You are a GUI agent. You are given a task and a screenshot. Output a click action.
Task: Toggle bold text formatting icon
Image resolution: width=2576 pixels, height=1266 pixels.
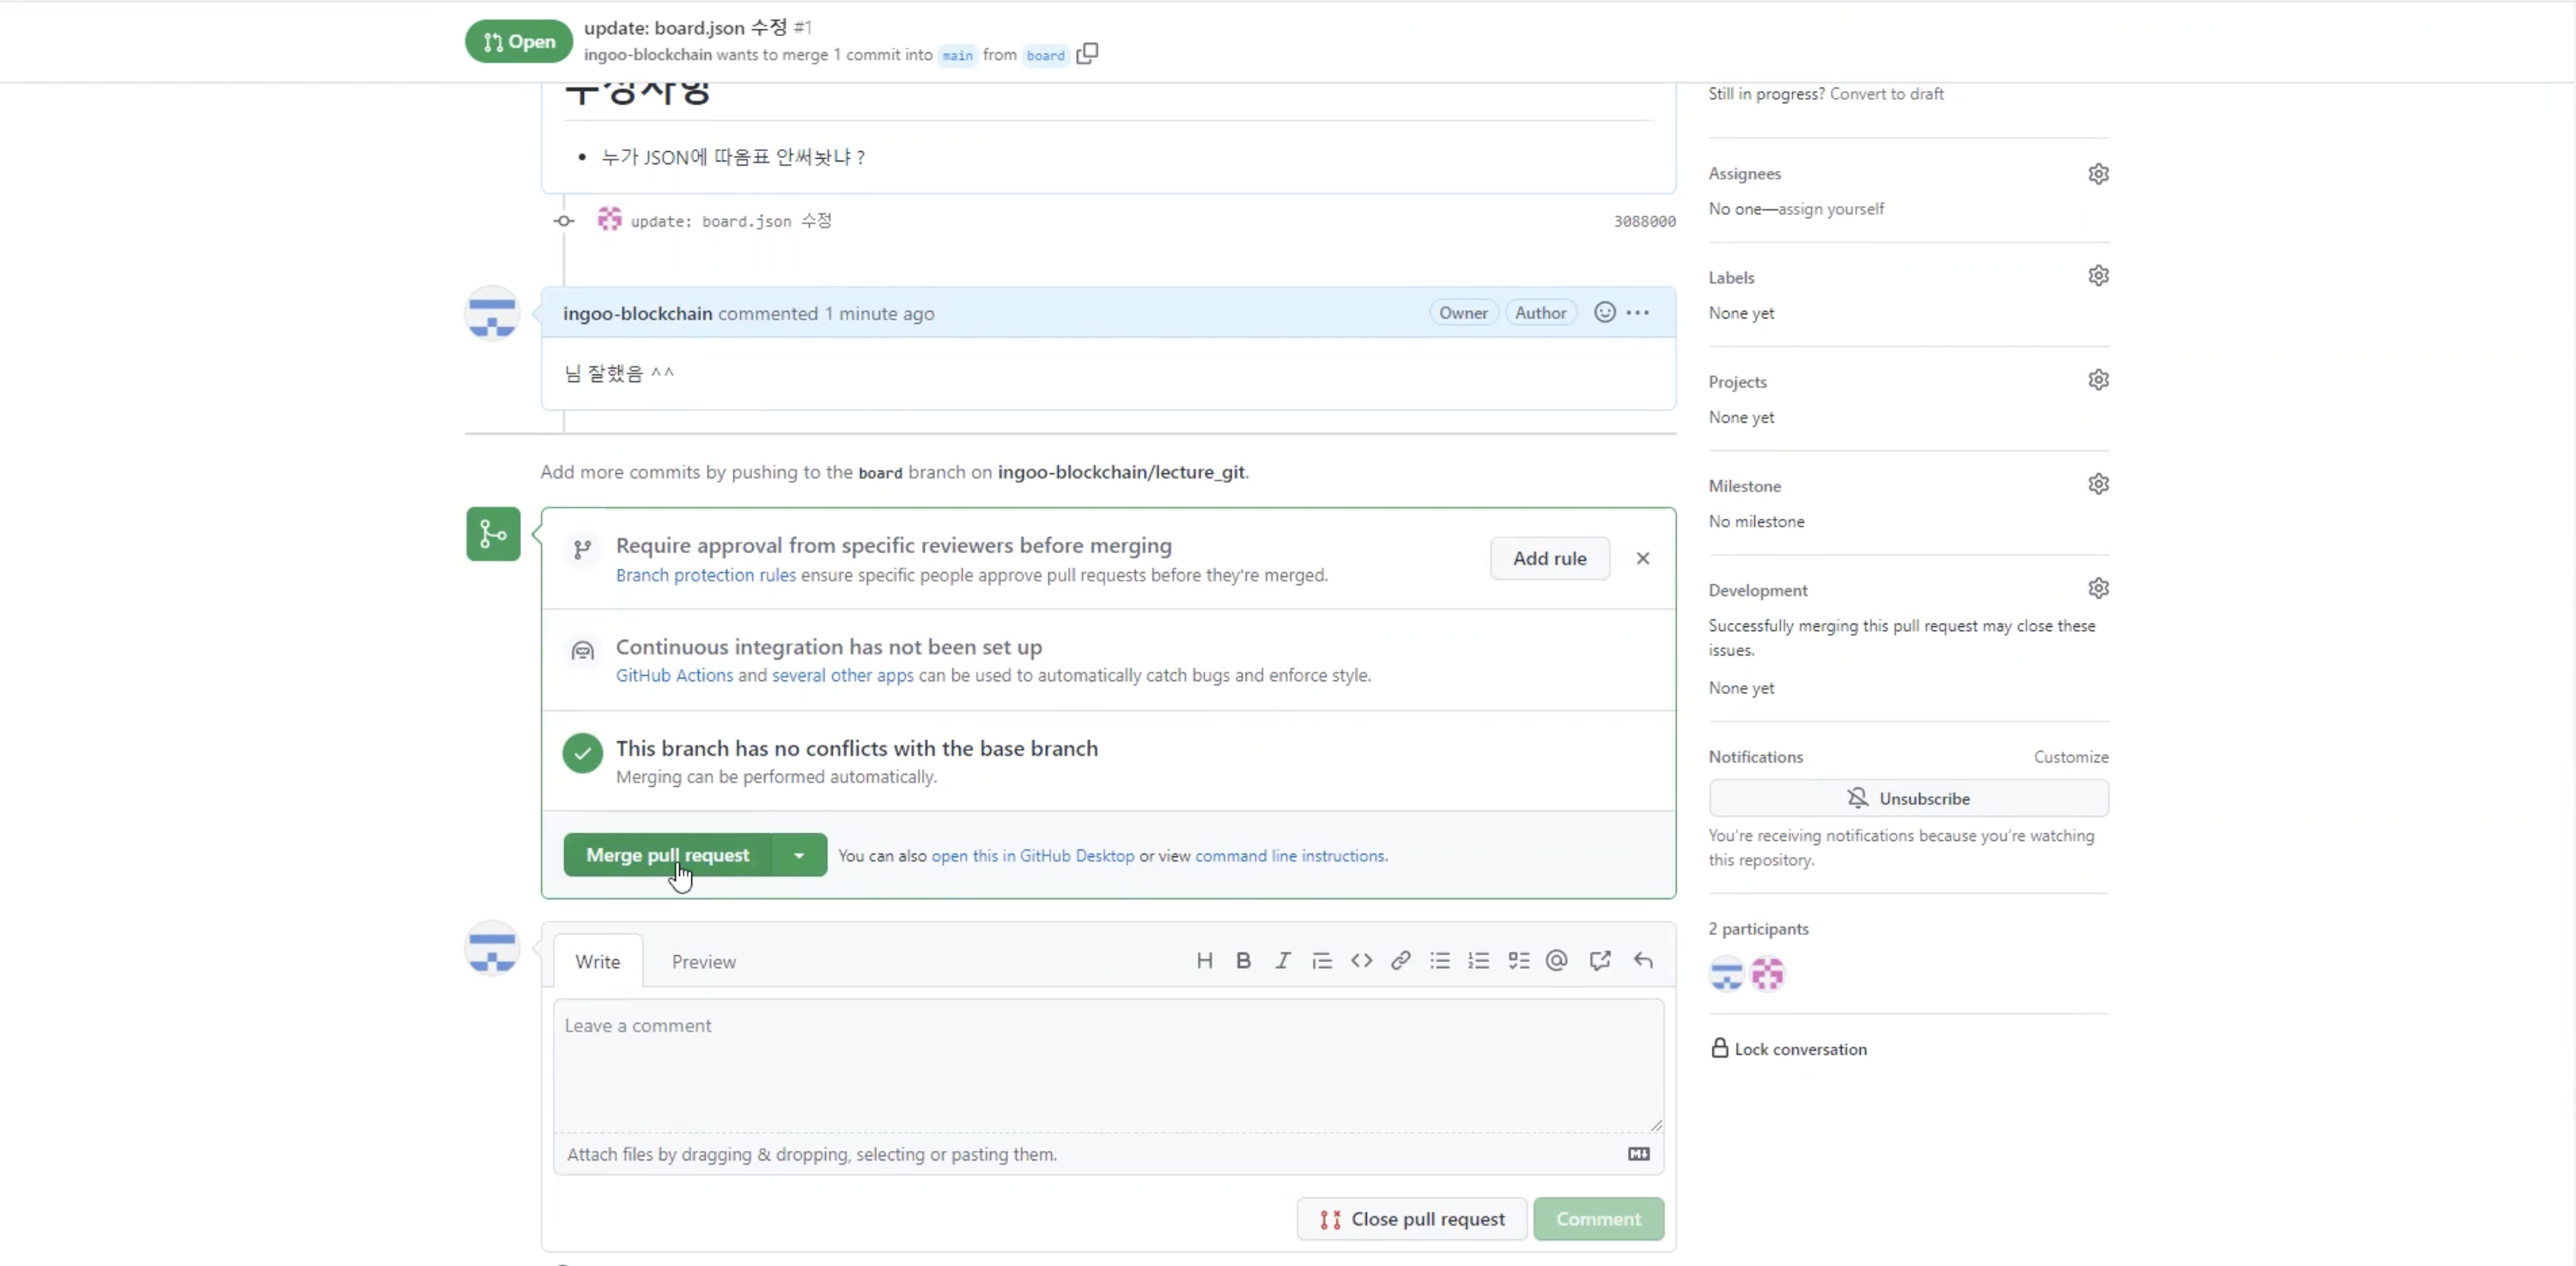coord(1243,961)
